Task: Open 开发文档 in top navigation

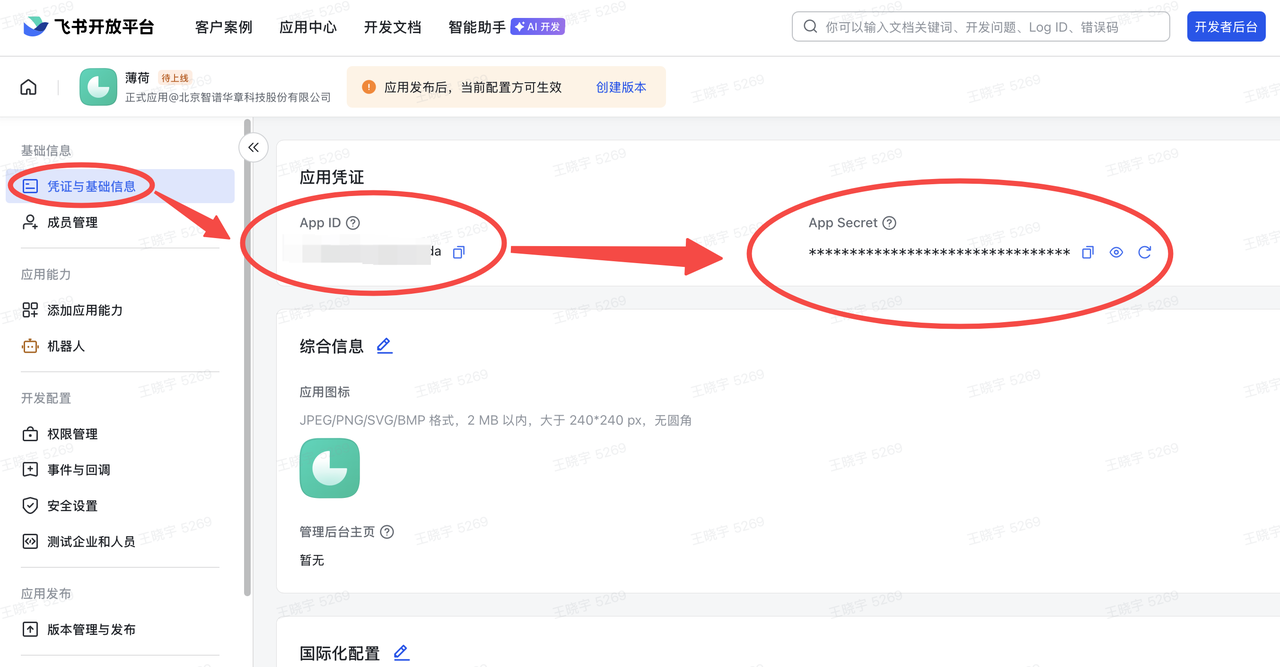Action: point(392,27)
